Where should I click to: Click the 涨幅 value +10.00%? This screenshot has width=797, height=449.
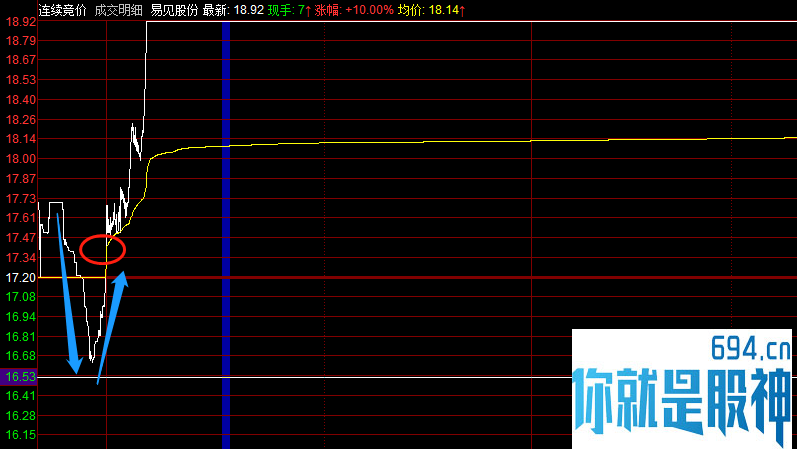pyautogui.click(x=370, y=10)
